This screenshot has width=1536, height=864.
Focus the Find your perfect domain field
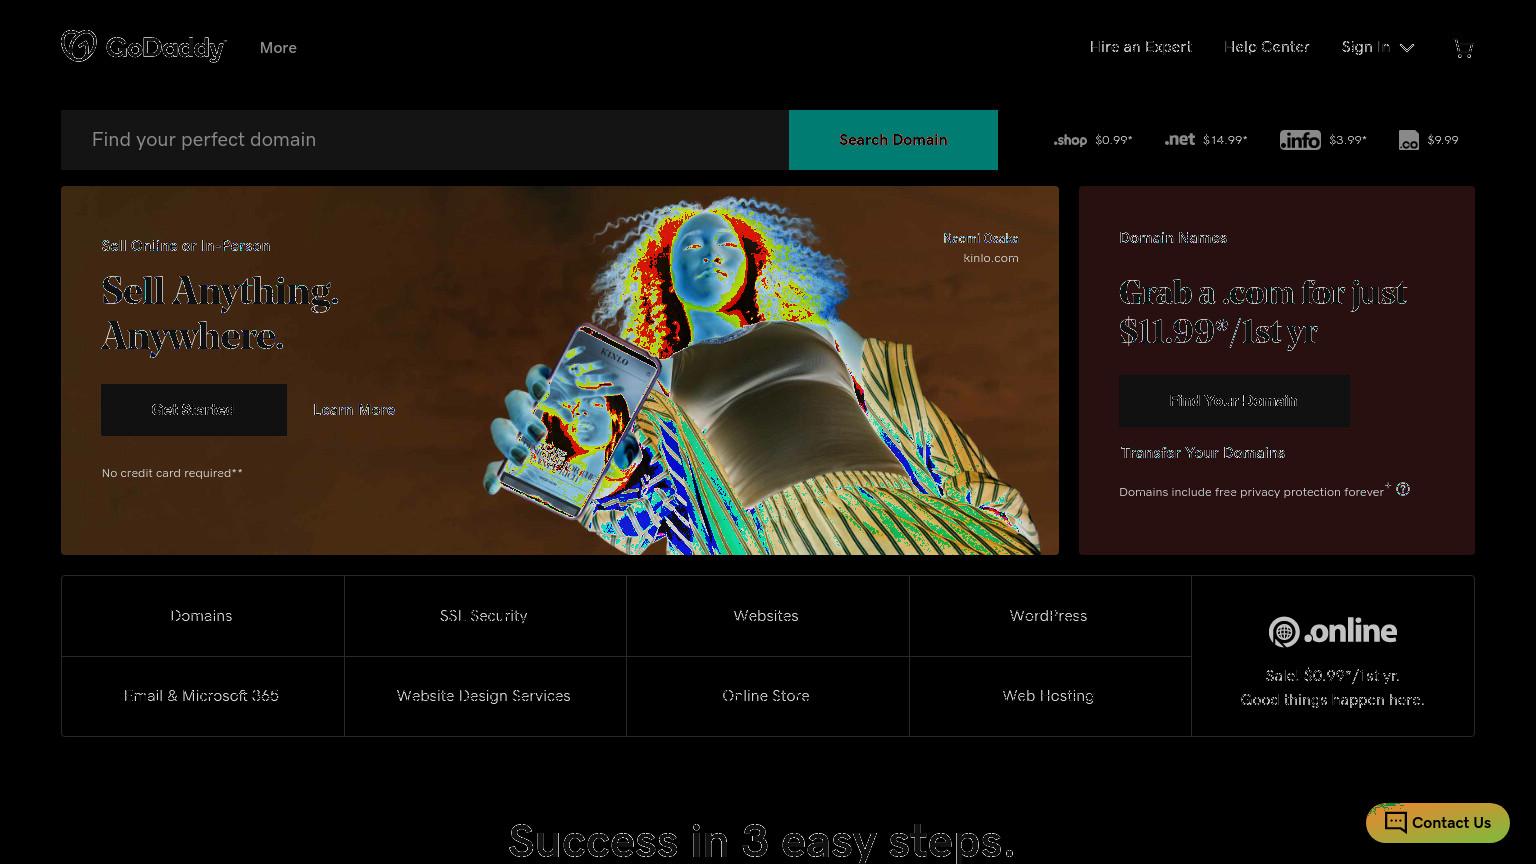(425, 140)
